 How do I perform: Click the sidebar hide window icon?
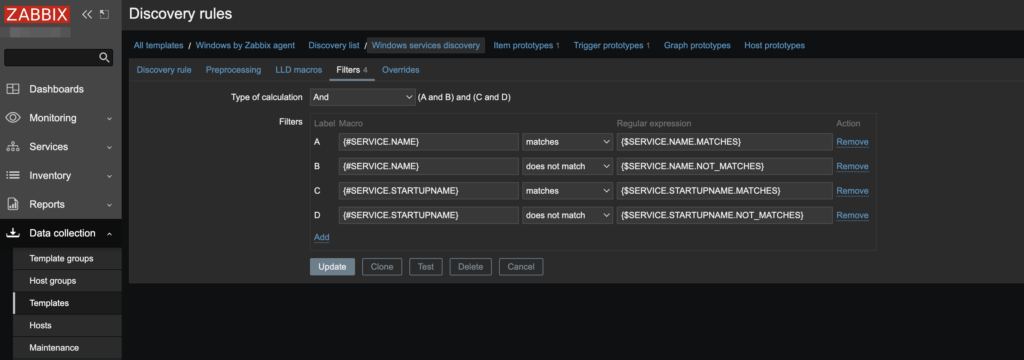[x=104, y=14]
